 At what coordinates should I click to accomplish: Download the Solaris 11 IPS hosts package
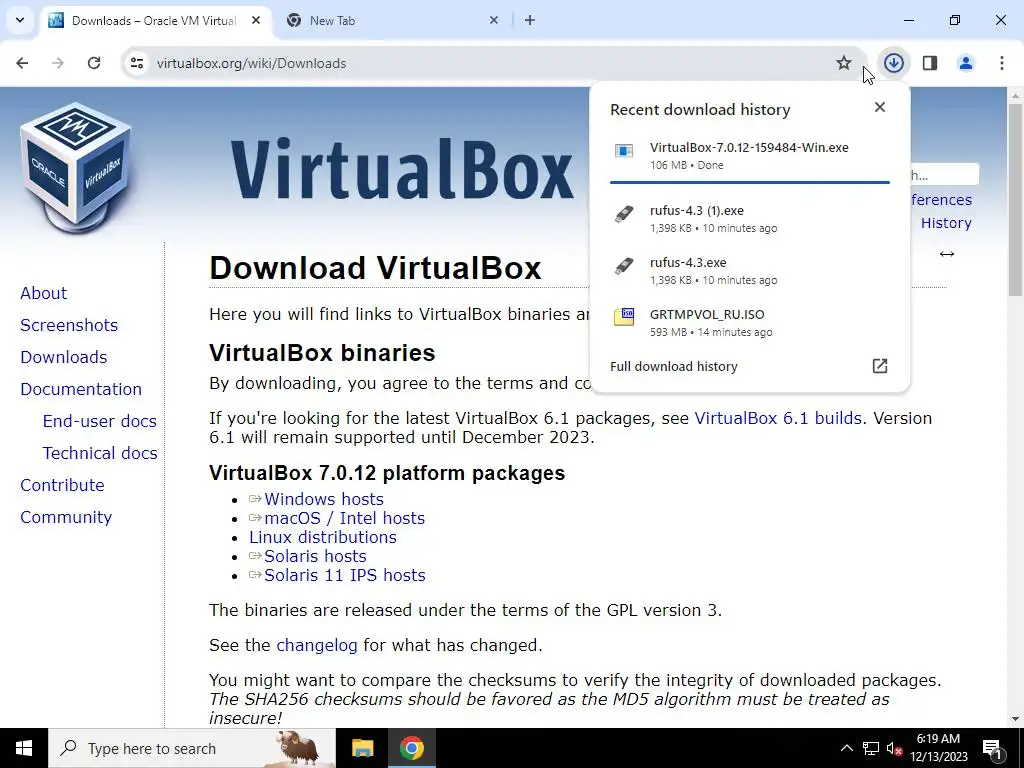345,575
